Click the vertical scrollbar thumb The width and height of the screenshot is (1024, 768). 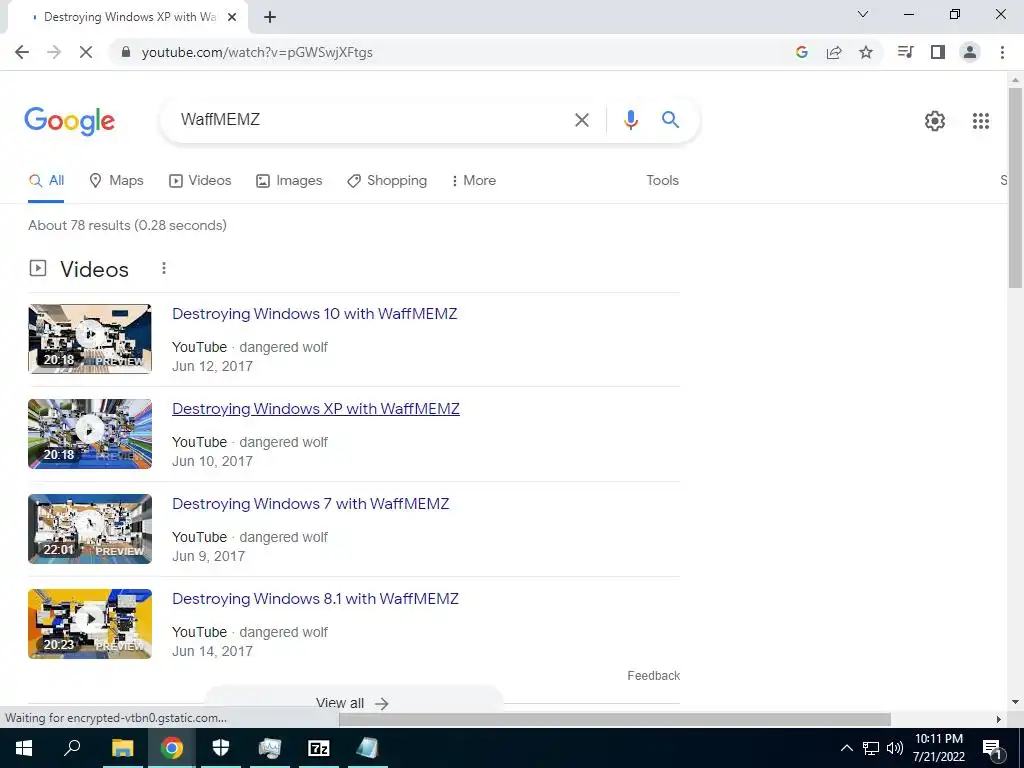(x=1015, y=187)
